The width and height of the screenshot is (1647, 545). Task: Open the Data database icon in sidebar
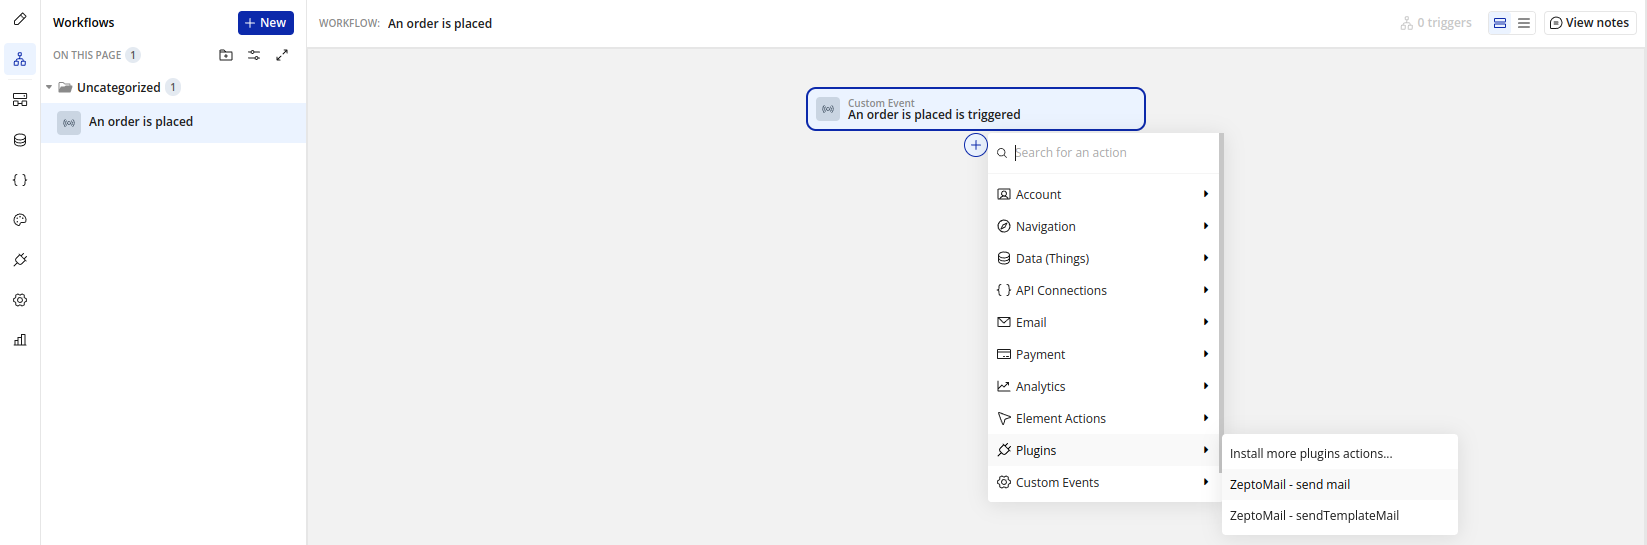point(20,140)
